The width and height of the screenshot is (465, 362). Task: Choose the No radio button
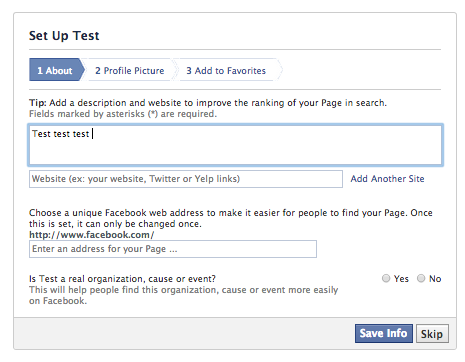(421, 278)
